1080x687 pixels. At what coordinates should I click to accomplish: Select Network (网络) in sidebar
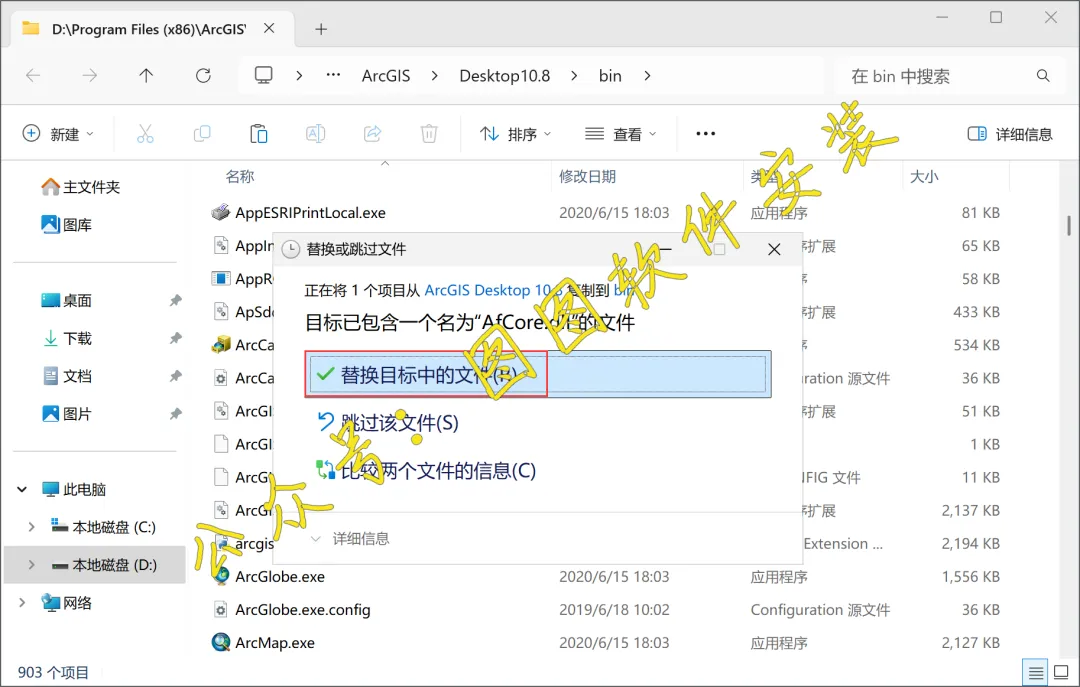pos(68,603)
